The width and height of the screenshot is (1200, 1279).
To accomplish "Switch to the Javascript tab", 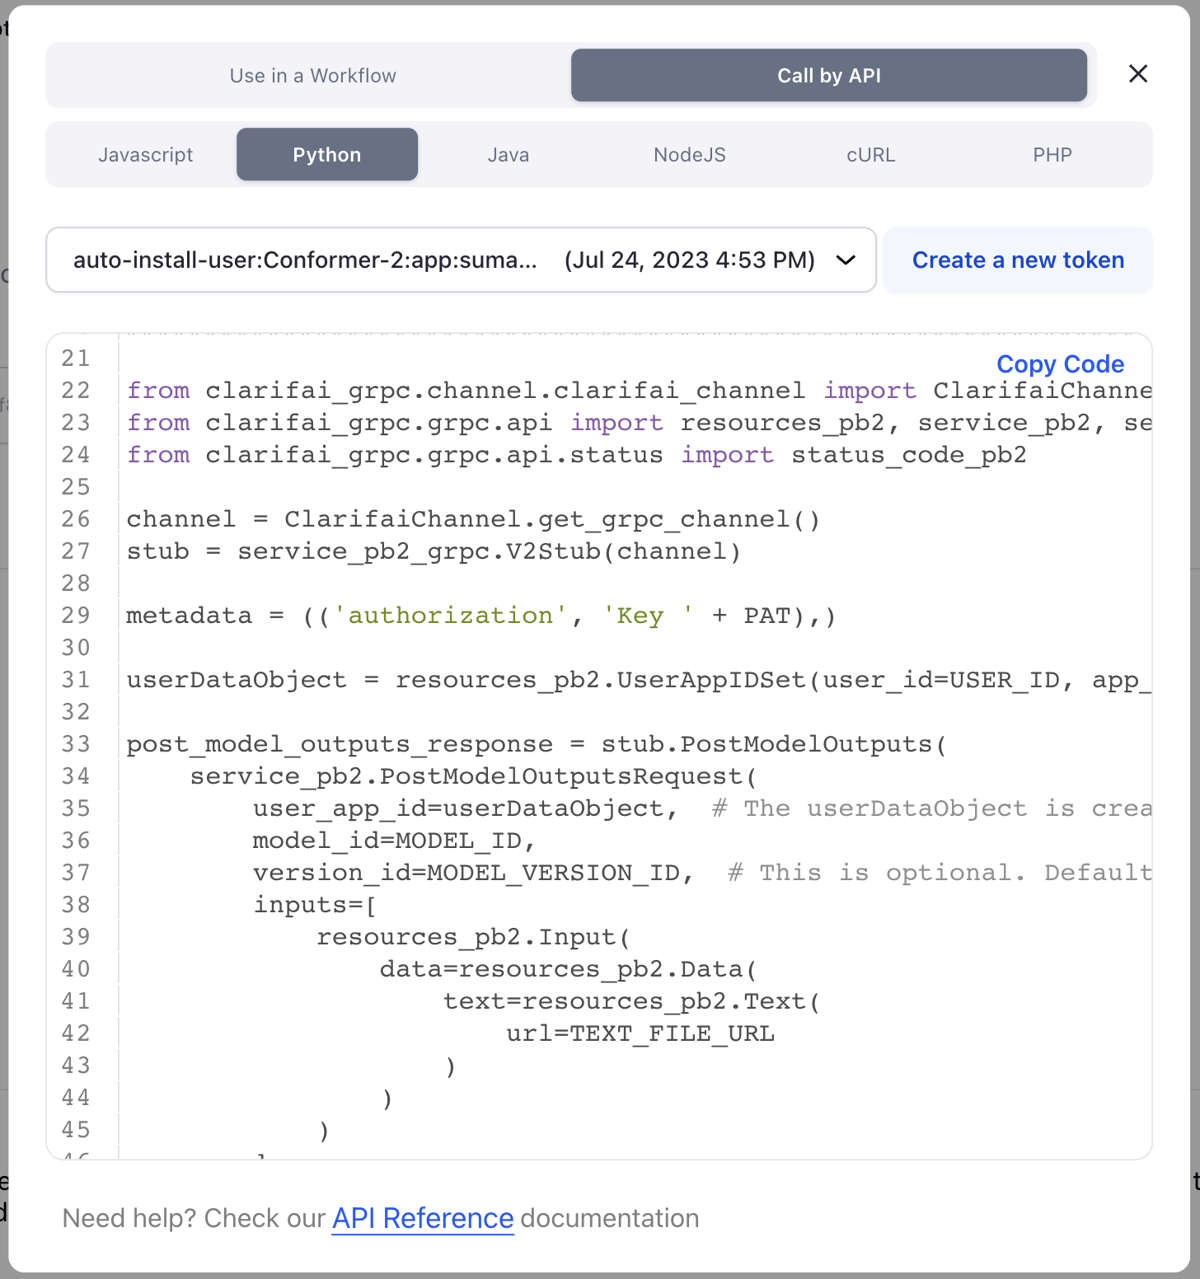I will [x=145, y=154].
